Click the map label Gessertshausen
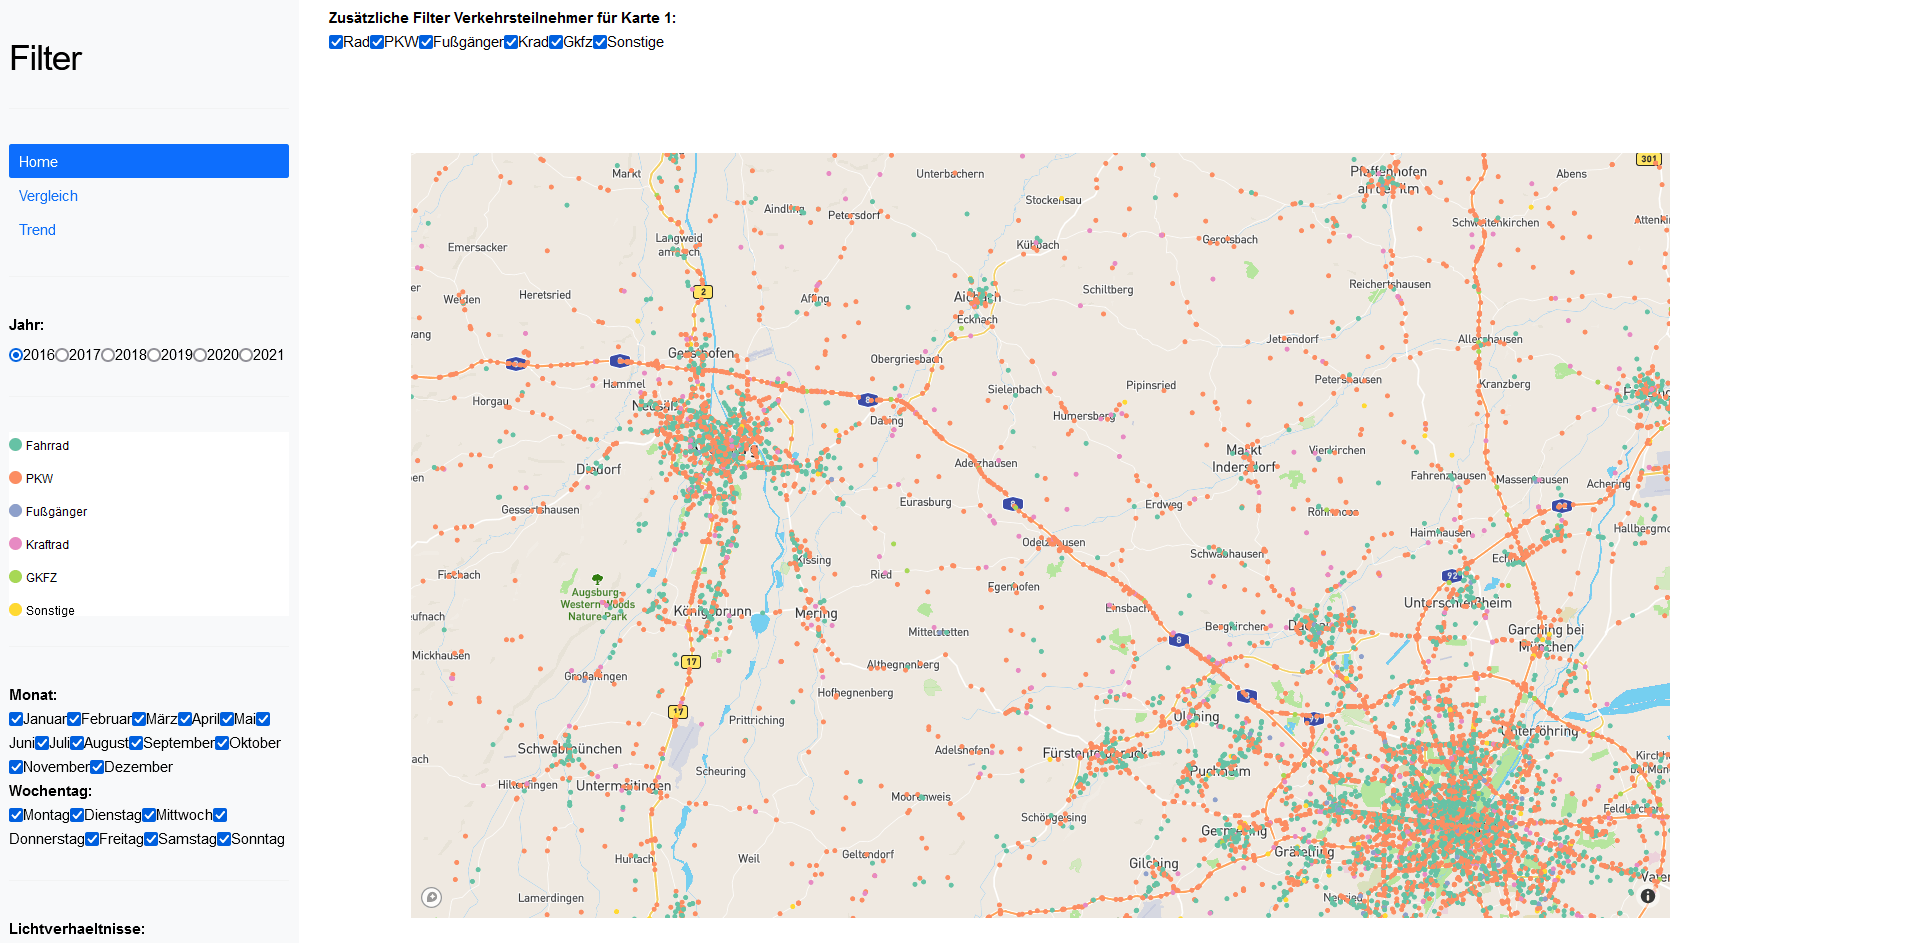 coord(540,510)
